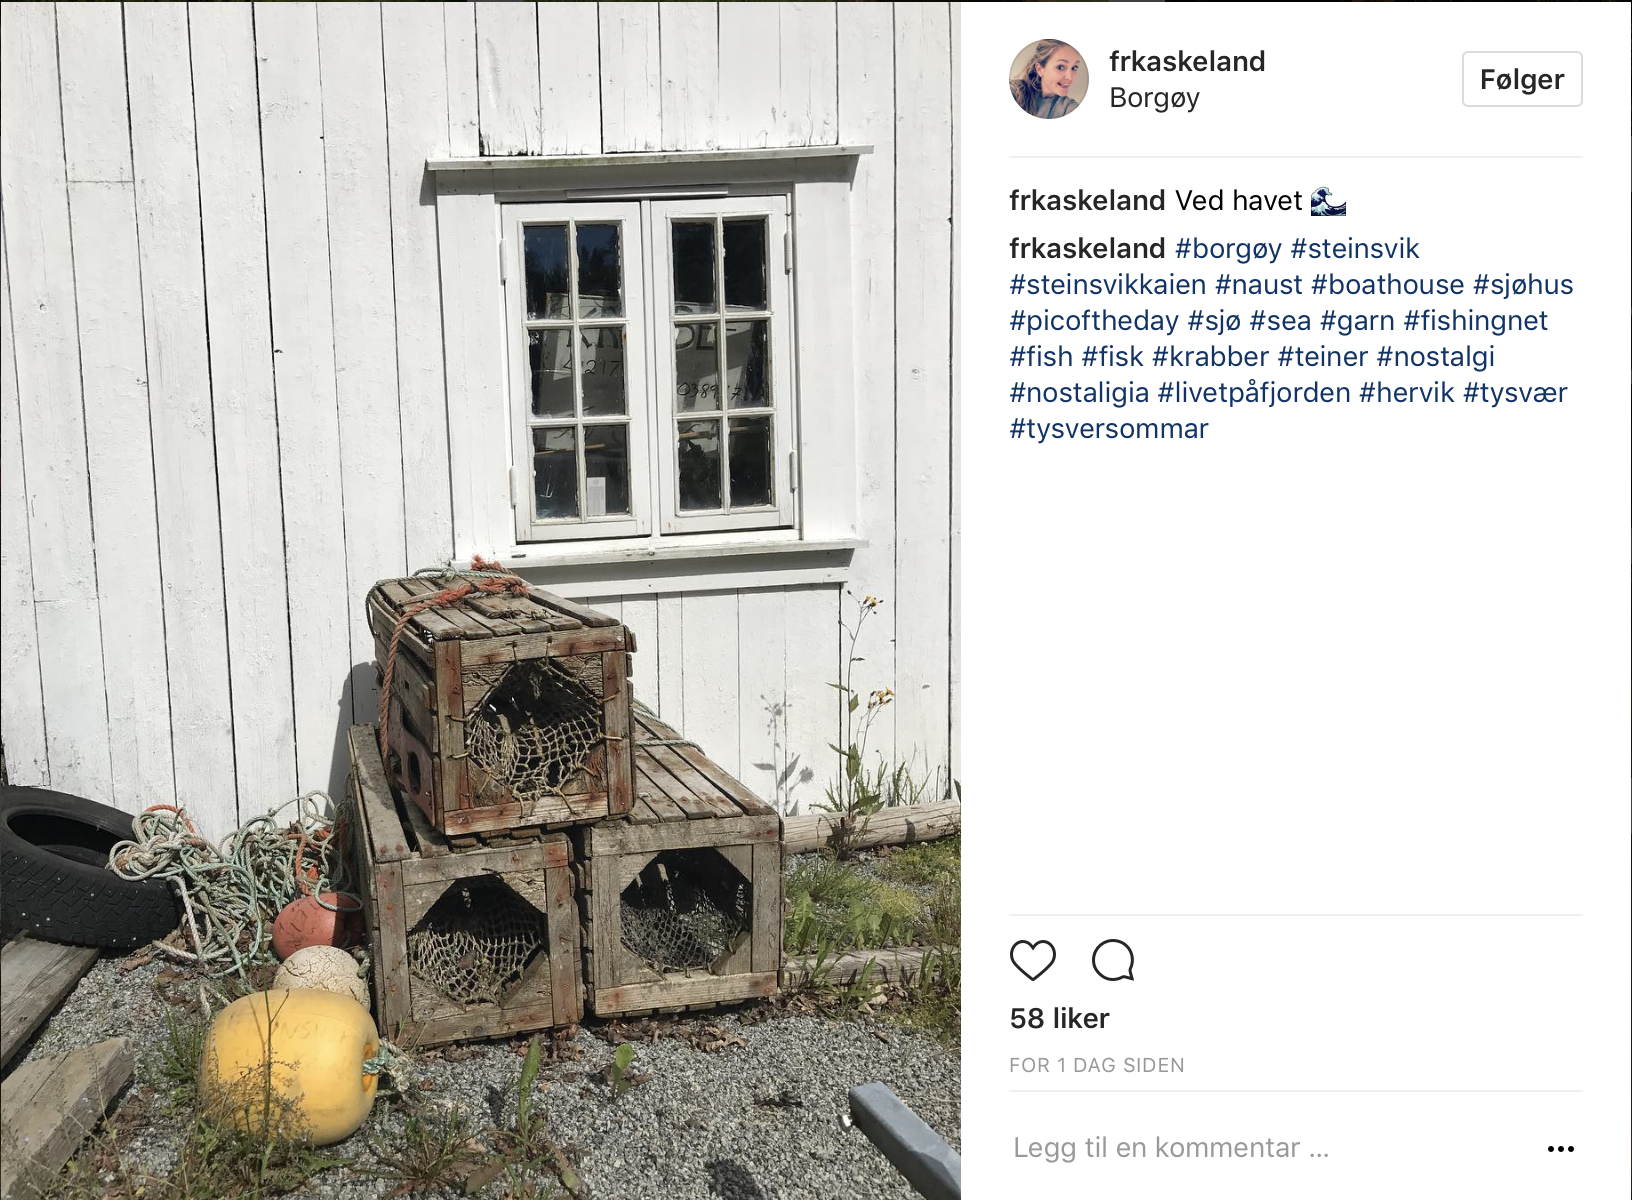Click the lobster crates photo
Viewport: 1632px width, 1200px height.
[480, 600]
